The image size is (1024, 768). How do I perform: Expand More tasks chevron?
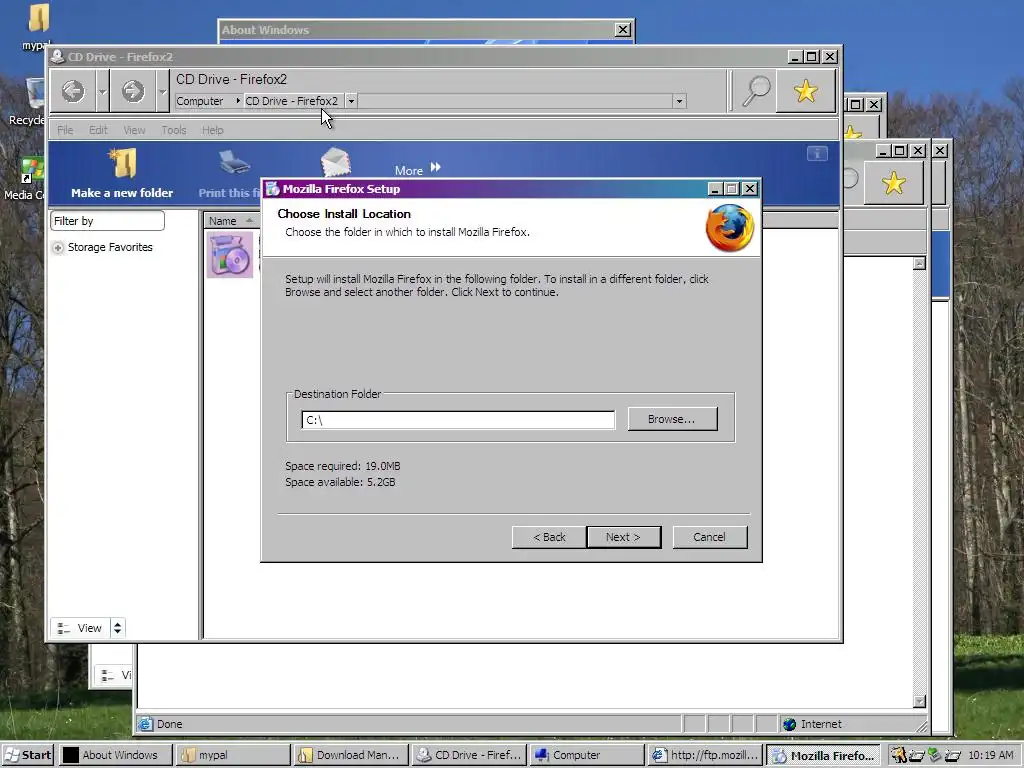pos(436,167)
